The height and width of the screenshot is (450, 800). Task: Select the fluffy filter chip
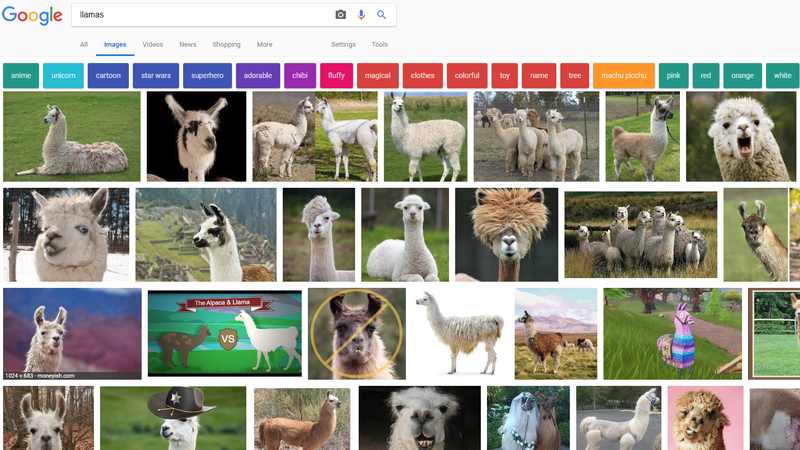[336, 76]
